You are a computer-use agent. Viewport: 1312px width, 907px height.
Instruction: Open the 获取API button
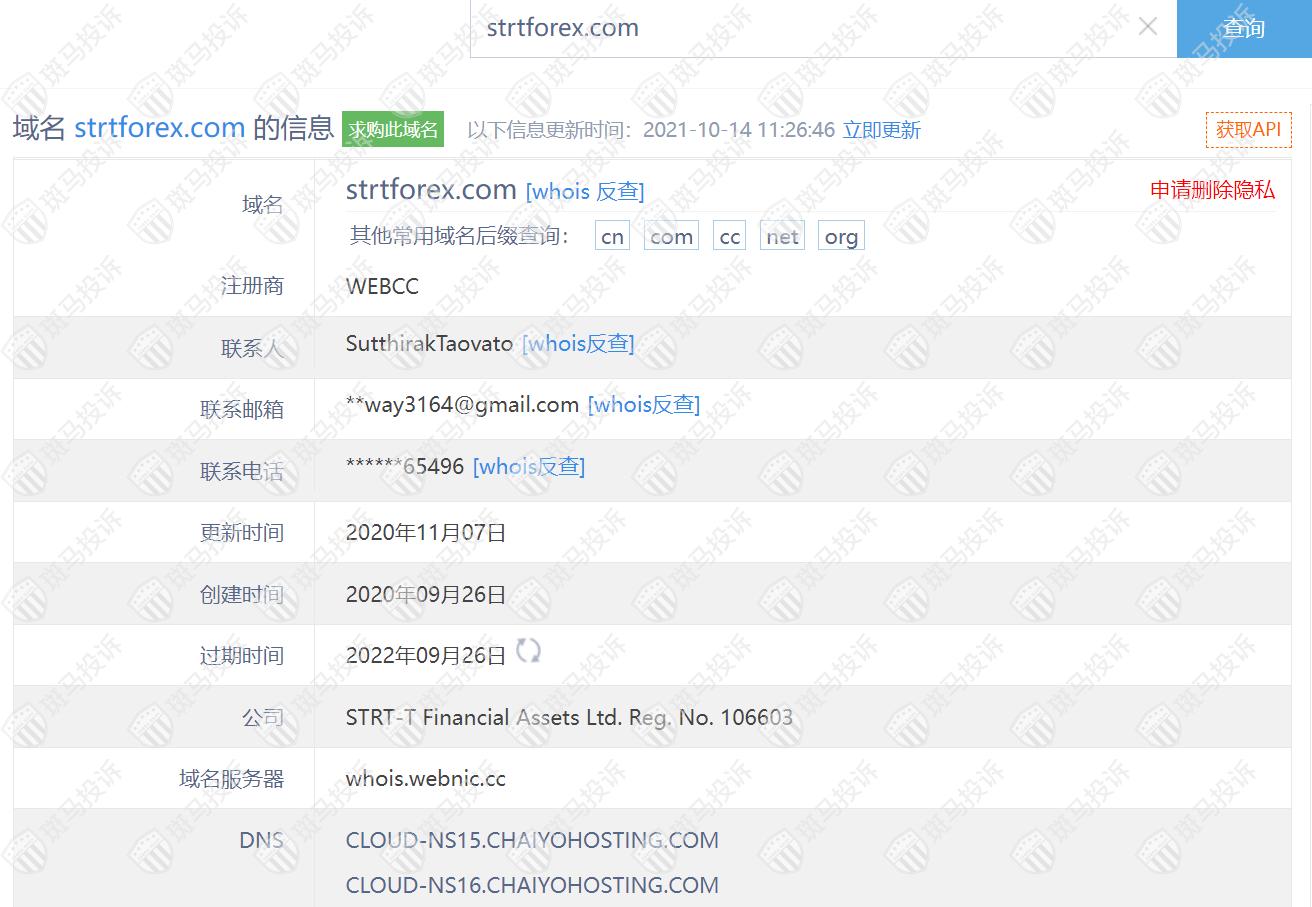(x=1248, y=130)
